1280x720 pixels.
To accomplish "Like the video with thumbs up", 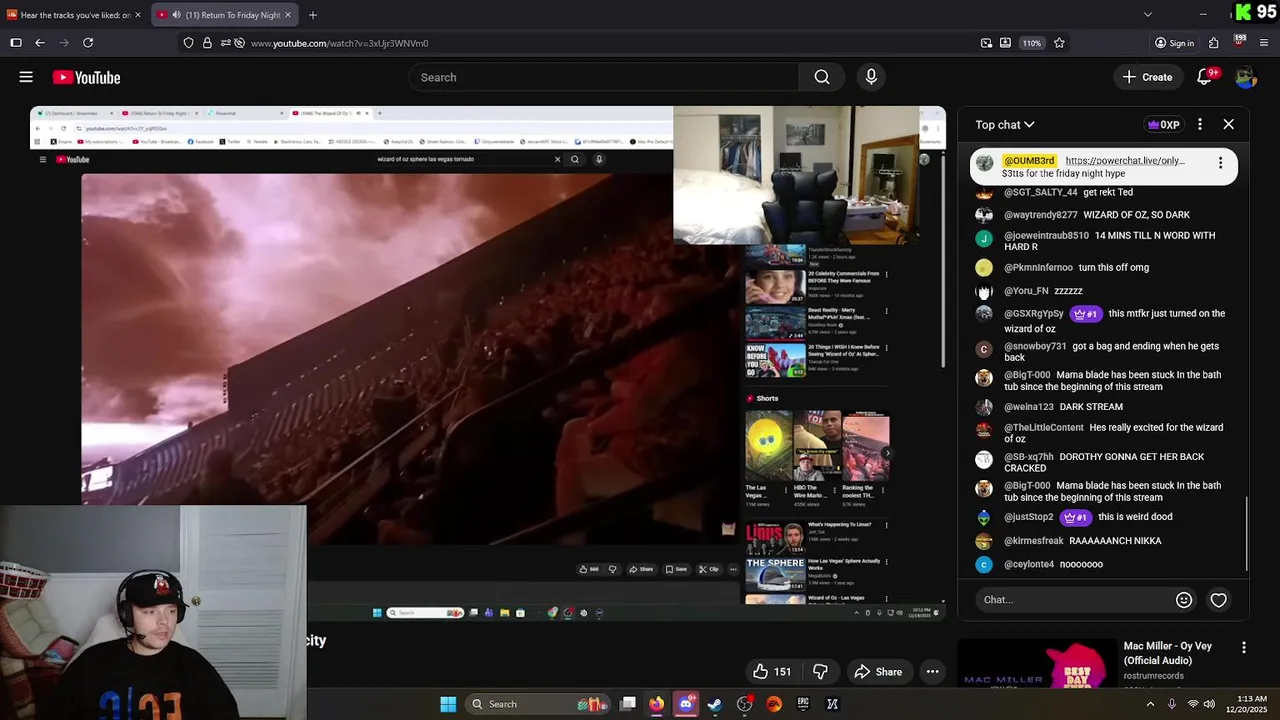I will click(x=771, y=672).
